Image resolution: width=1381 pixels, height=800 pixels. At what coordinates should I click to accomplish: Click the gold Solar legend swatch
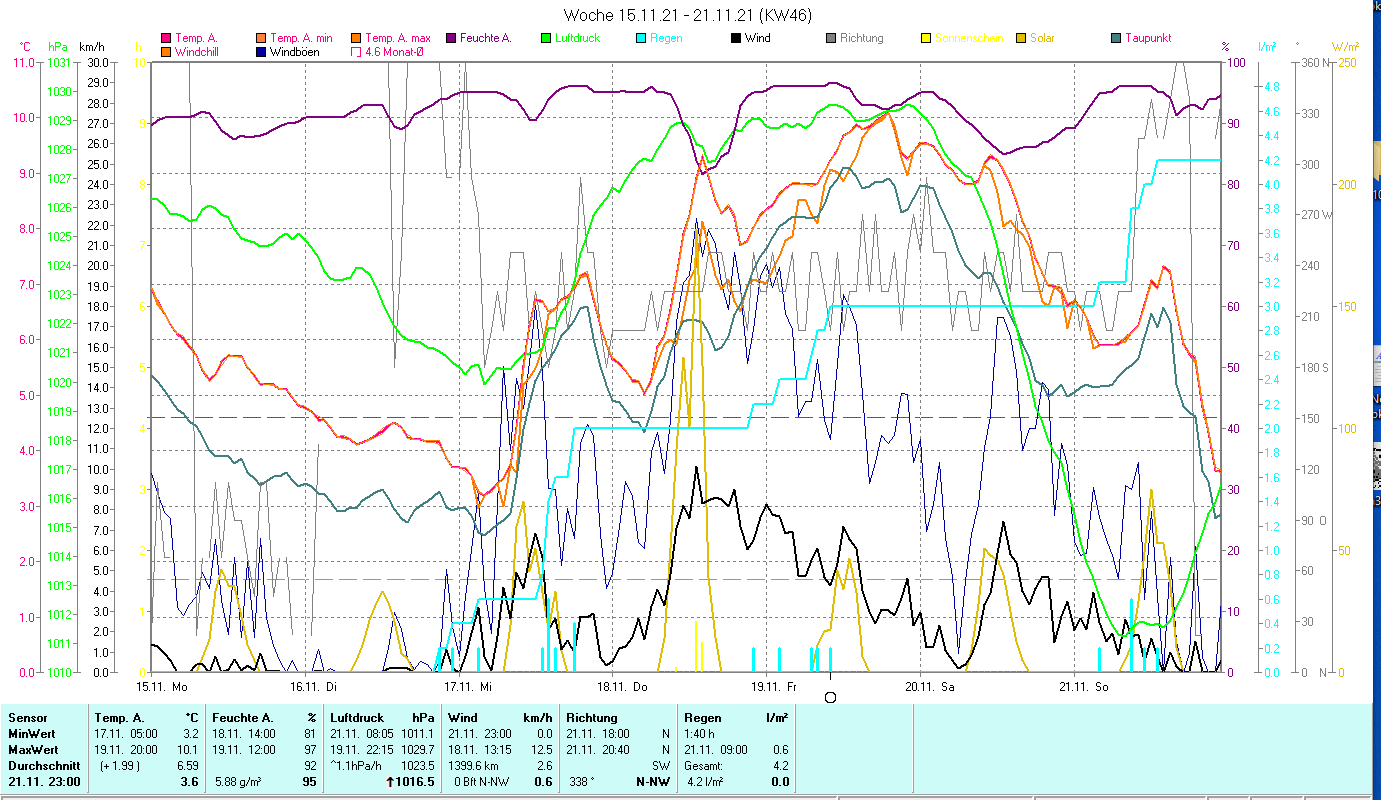[x=1022, y=39]
